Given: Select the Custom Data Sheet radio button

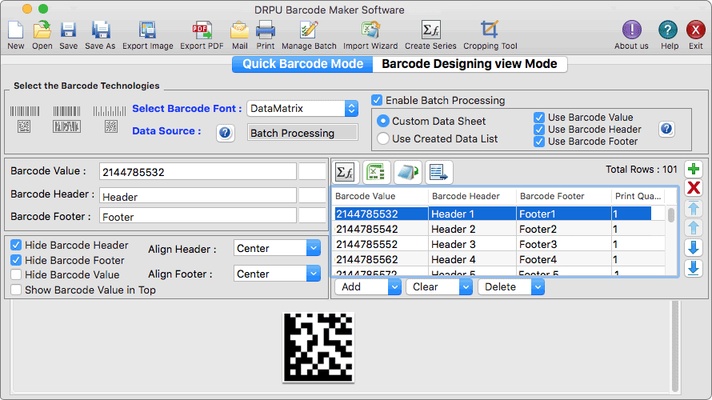Looking at the screenshot, I should pyautogui.click(x=383, y=121).
